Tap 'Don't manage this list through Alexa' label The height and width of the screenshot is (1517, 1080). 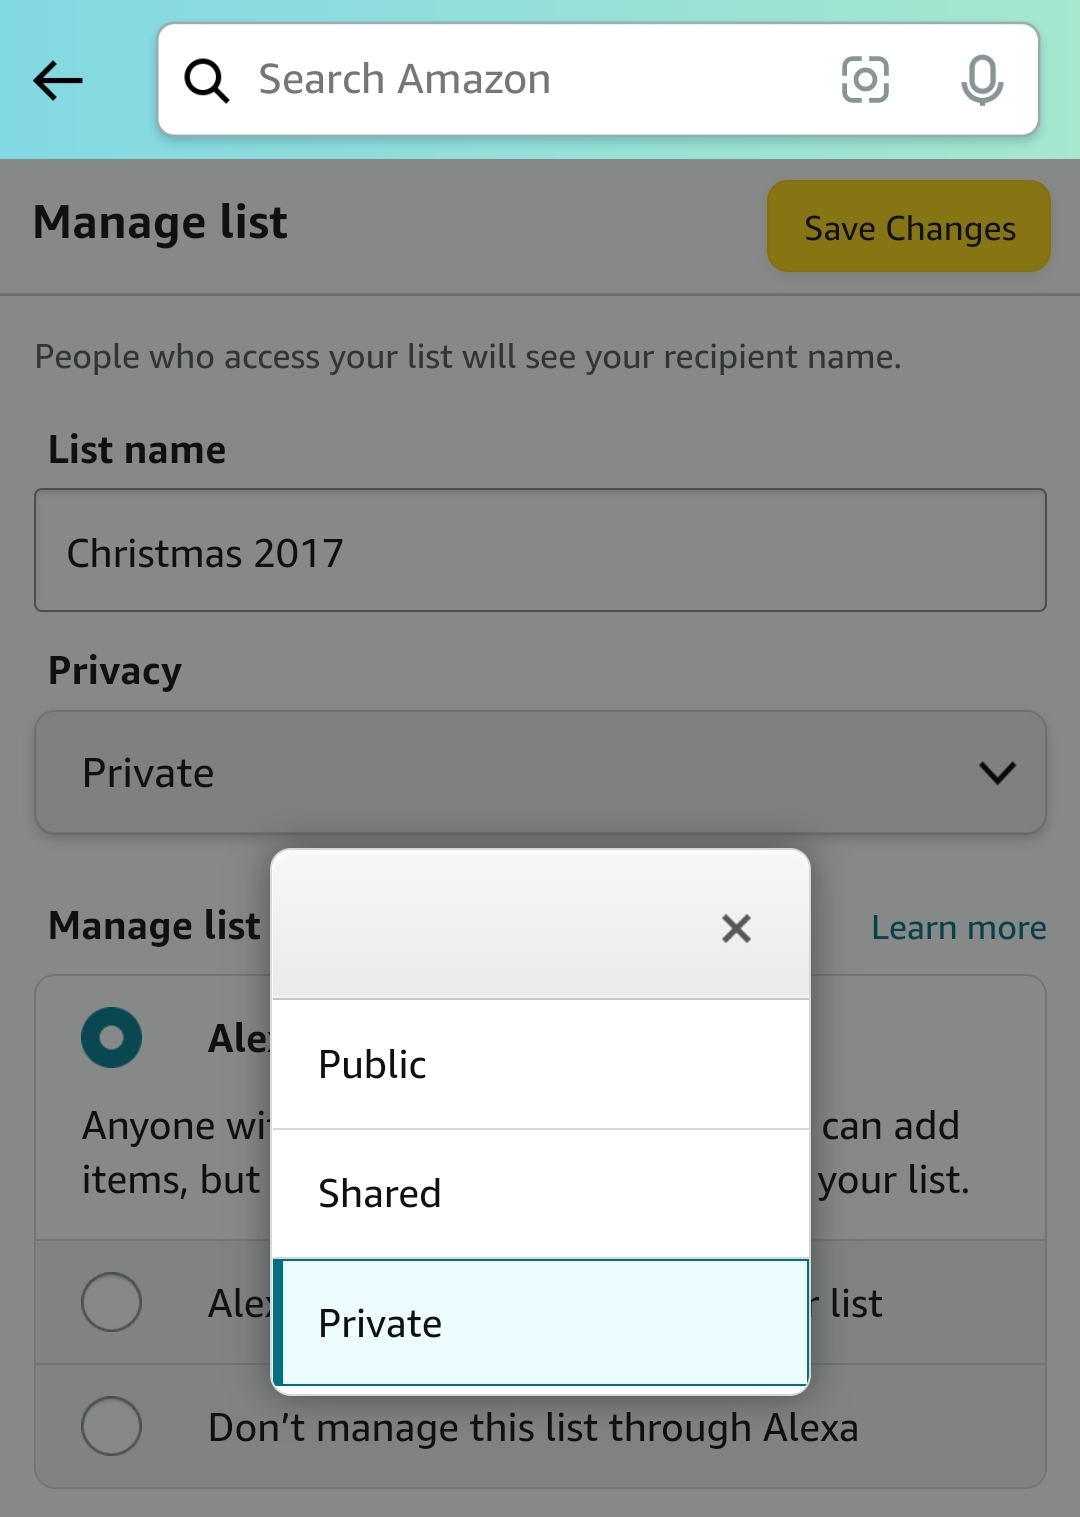(x=533, y=1428)
